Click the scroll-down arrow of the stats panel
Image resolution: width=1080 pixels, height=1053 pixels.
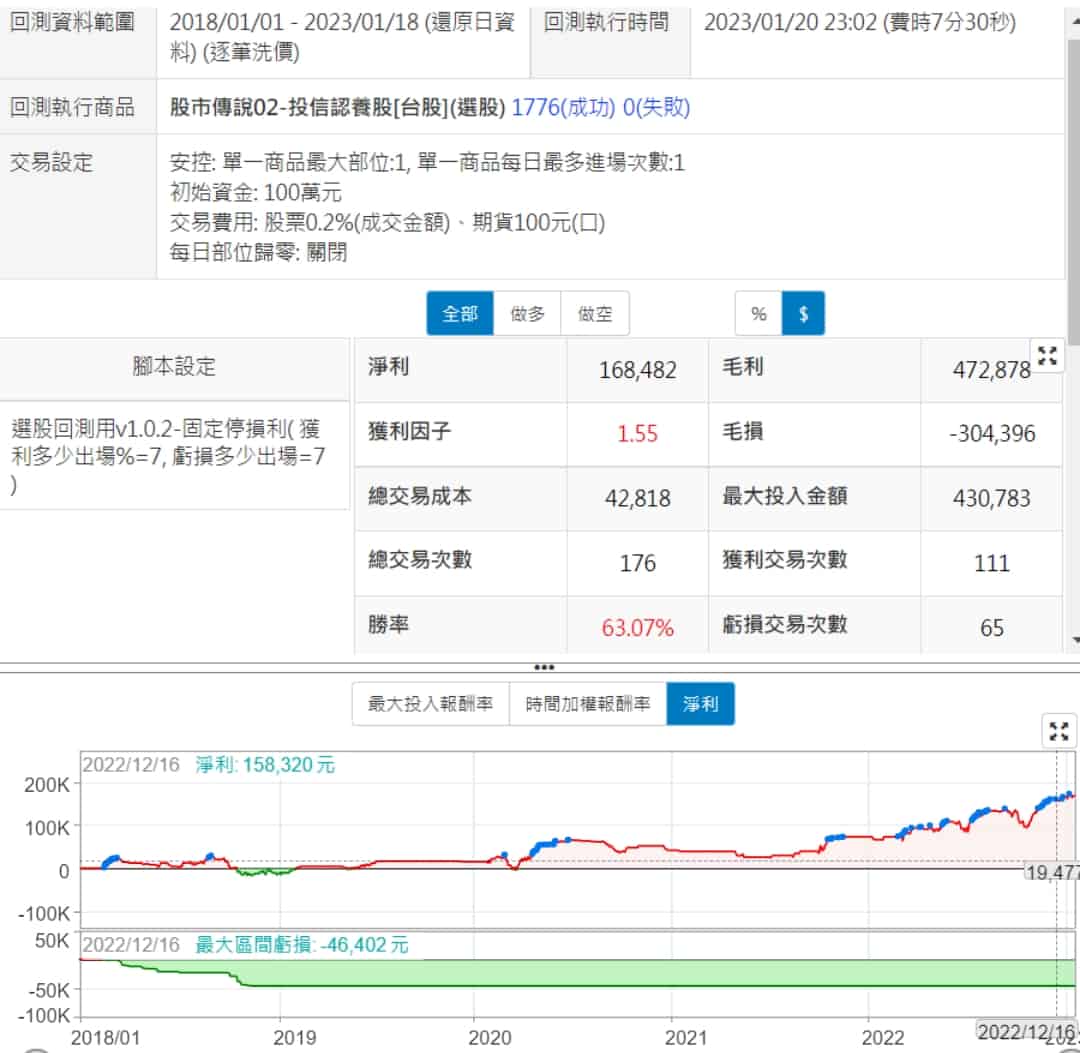click(1074, 640)
